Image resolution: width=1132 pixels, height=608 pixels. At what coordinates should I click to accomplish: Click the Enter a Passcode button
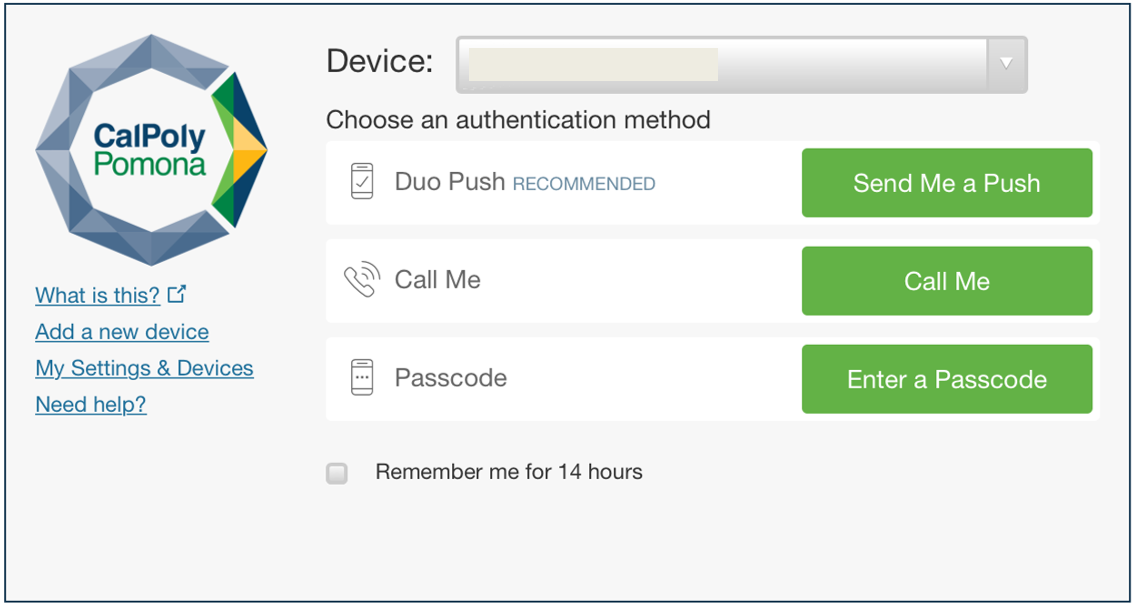(x=946, y=379)
